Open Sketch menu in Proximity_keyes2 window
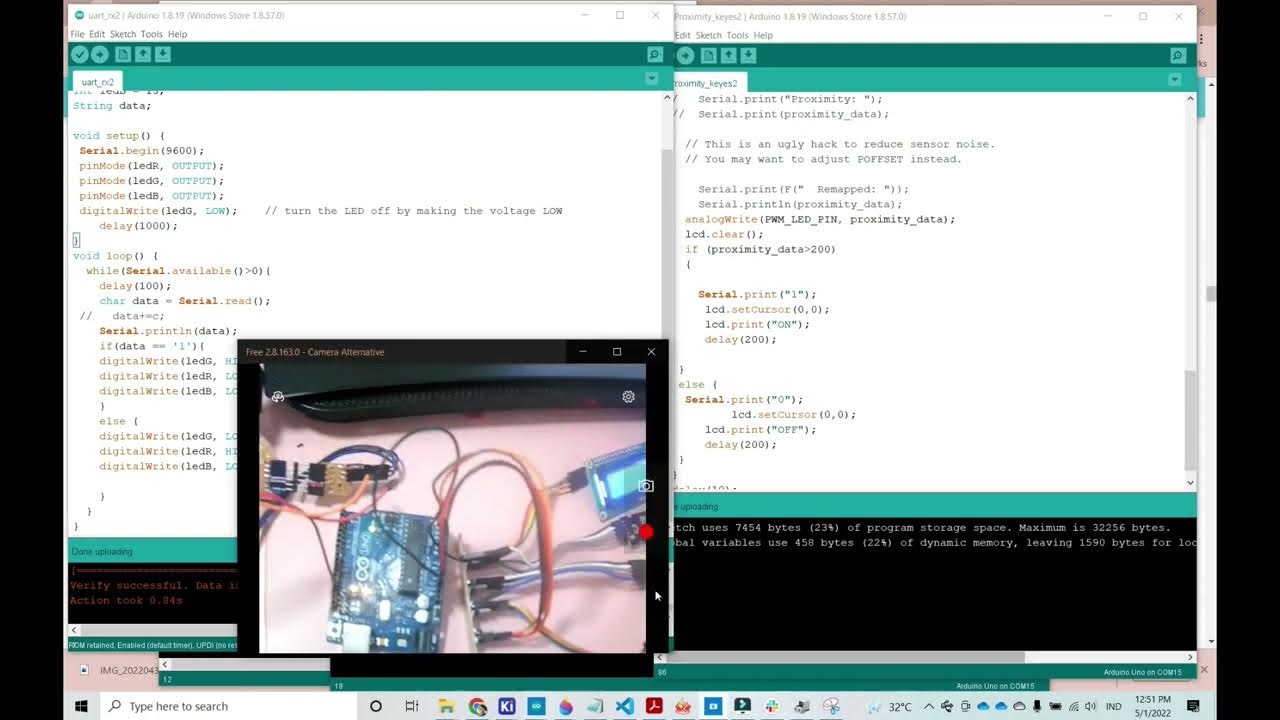Viewport: 1280px width, 720px height. (708, 35)
